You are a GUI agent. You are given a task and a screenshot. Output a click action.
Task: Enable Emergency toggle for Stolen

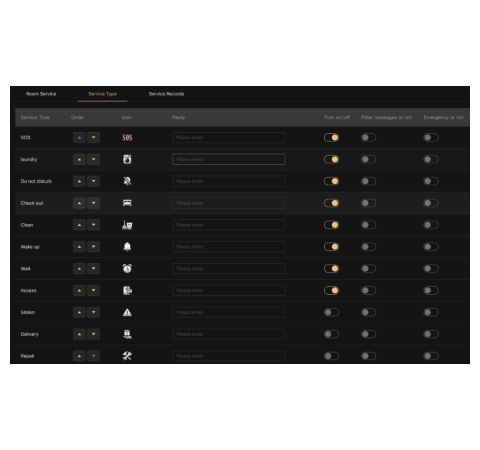click(x=431, y=312)
